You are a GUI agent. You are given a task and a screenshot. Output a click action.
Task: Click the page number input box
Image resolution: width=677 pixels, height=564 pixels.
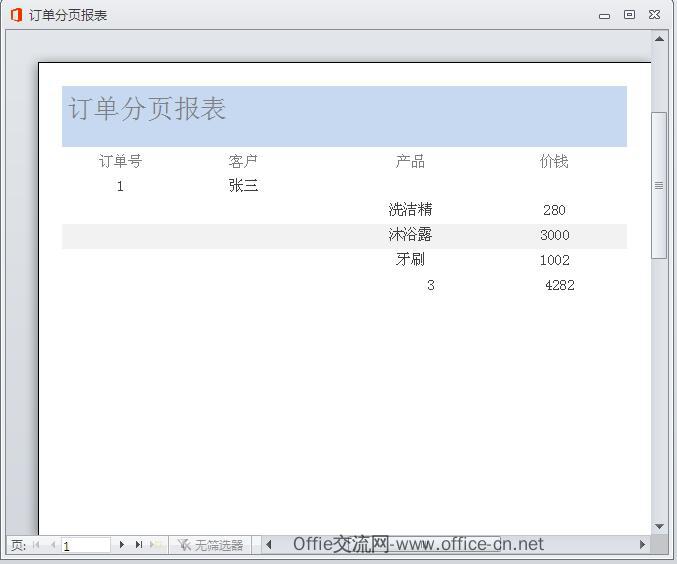coord(85,545)
